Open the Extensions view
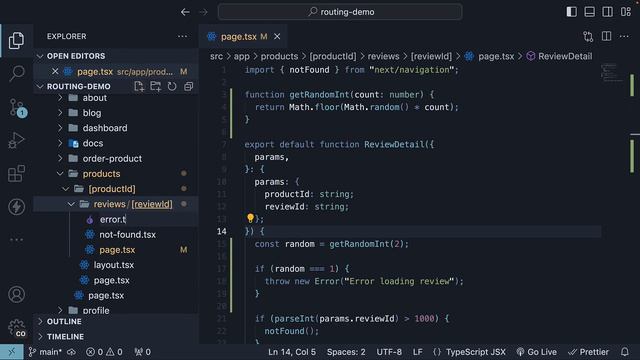This screenshot has width=640, height=360. [16, 173]
